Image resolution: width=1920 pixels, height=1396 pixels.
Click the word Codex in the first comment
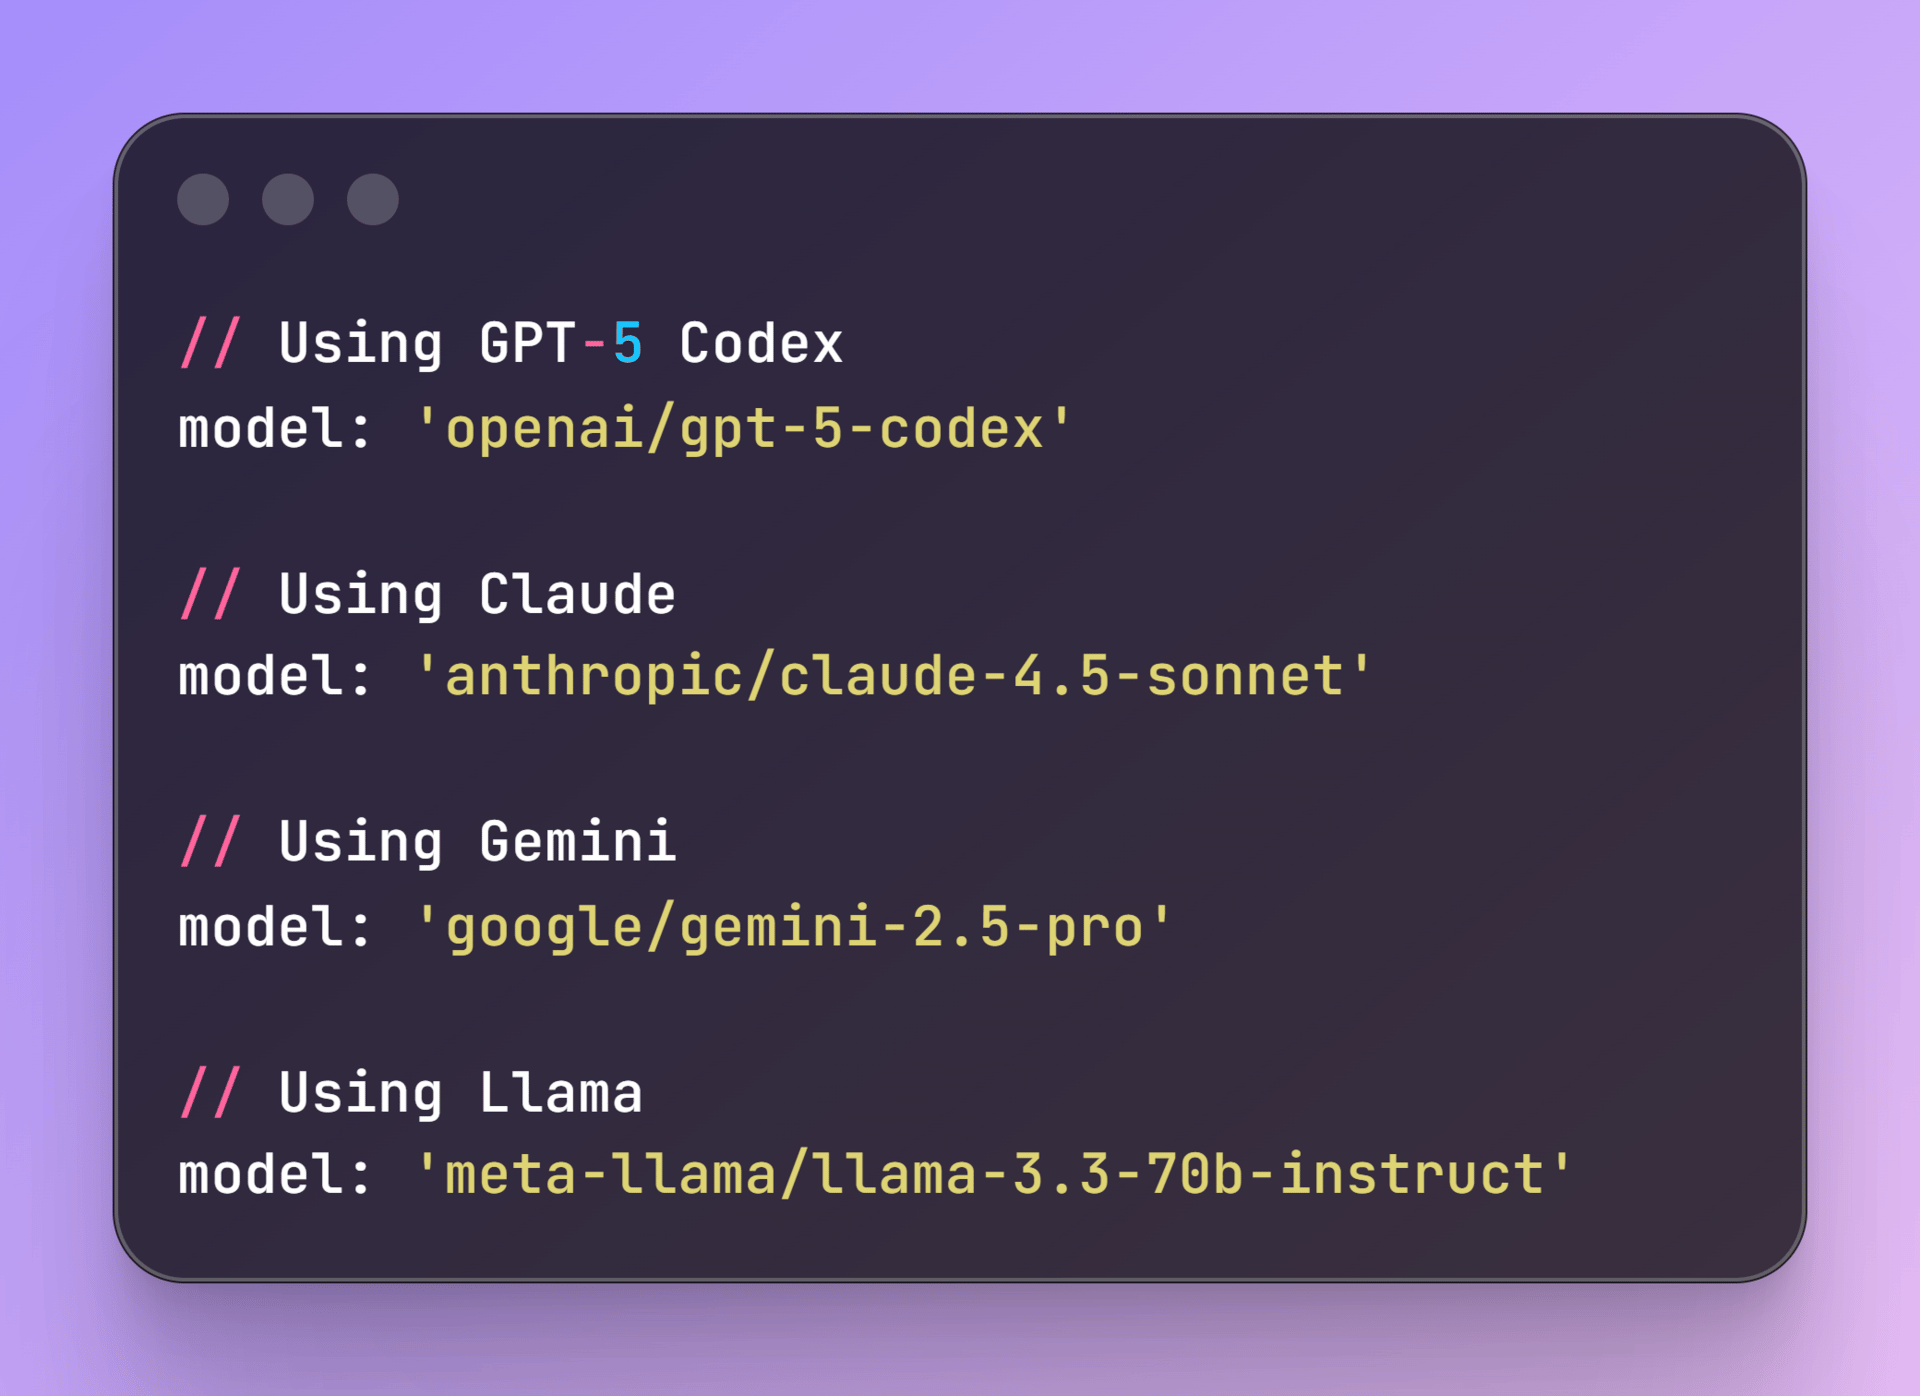coord(761,344)
